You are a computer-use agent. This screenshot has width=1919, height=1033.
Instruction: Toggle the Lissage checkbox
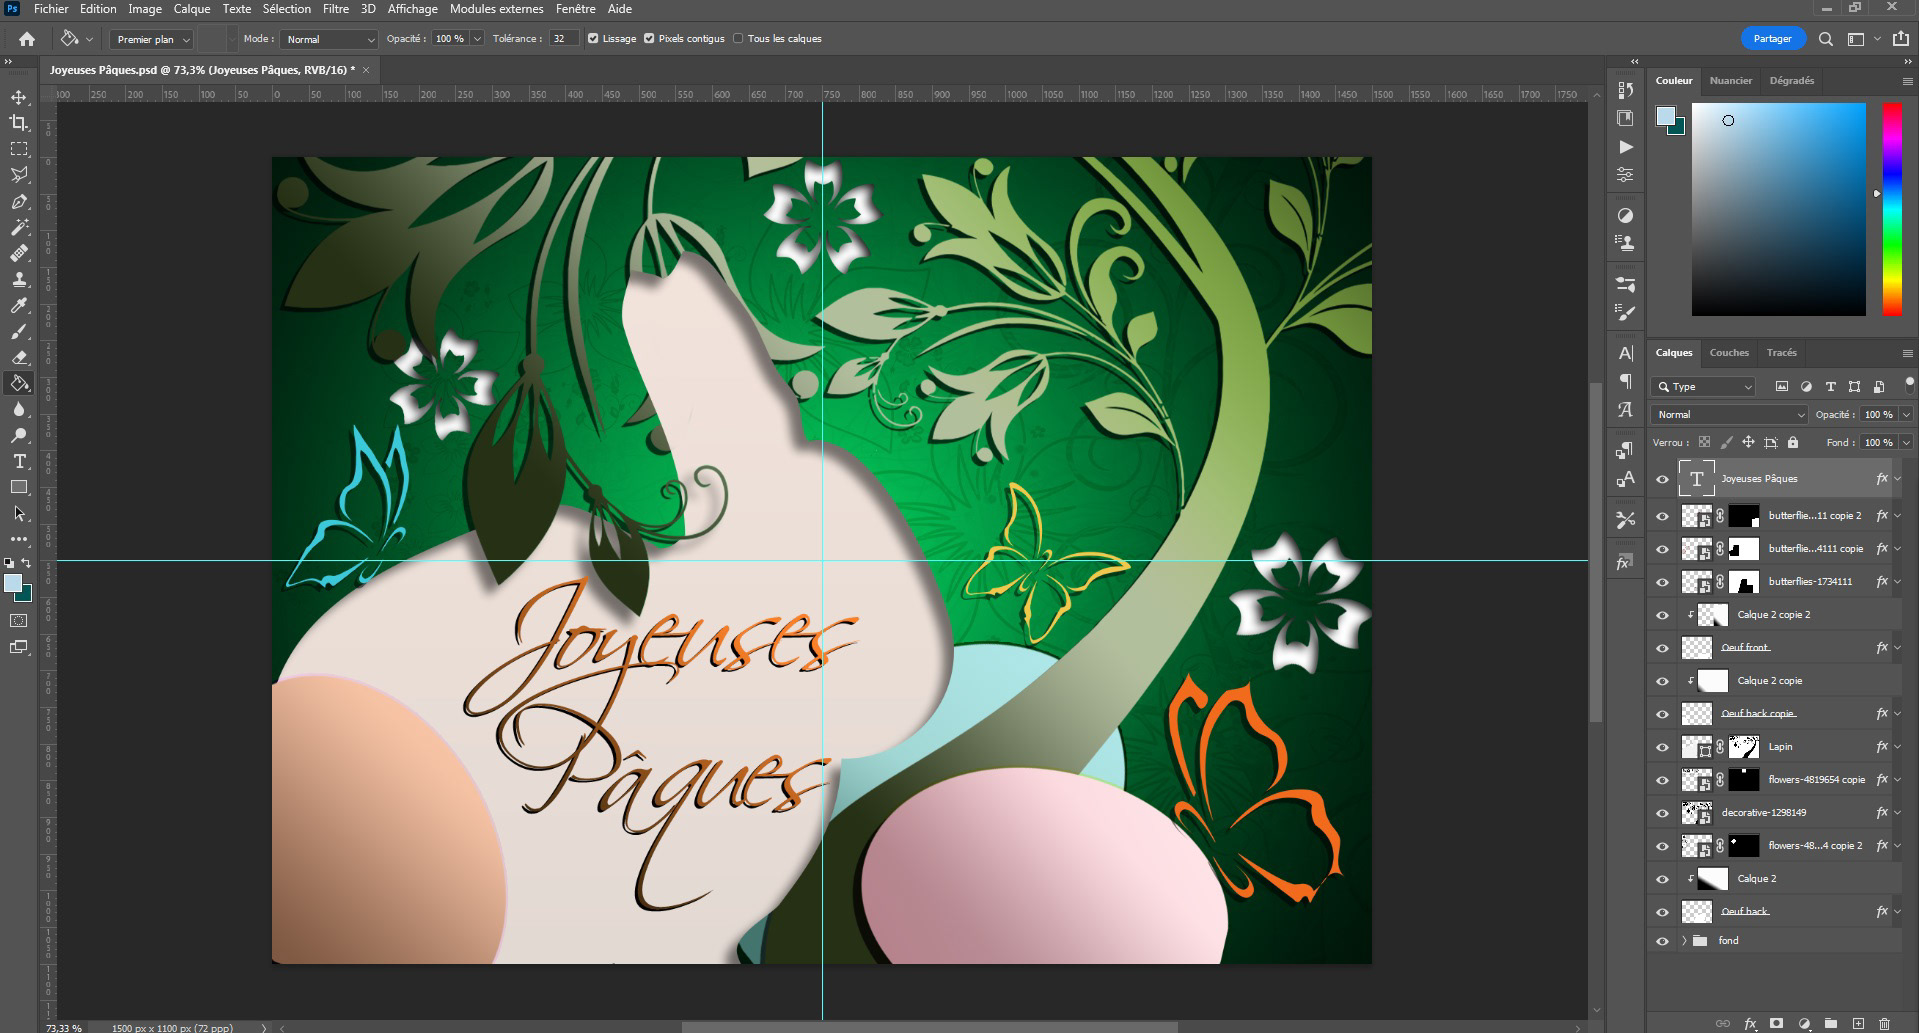click(593, 39)
